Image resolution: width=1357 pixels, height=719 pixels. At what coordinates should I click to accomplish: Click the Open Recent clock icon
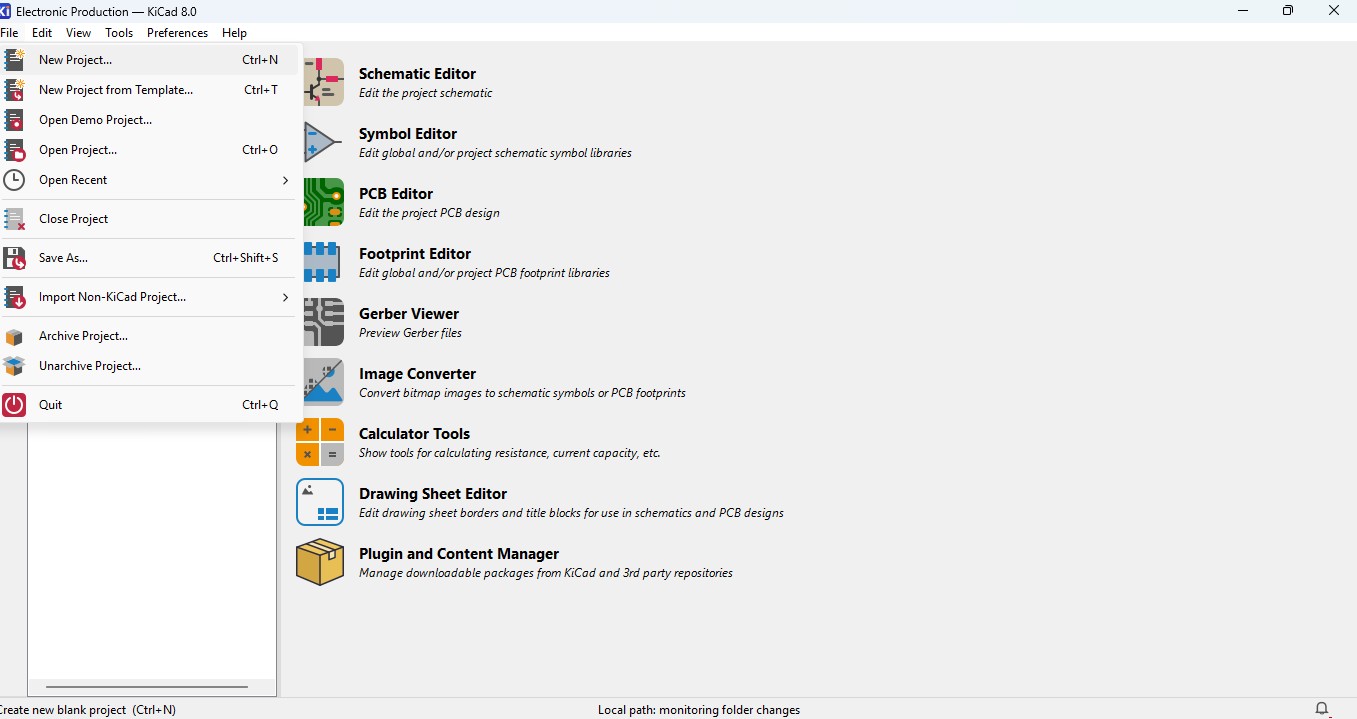click(x=14, y=180)
